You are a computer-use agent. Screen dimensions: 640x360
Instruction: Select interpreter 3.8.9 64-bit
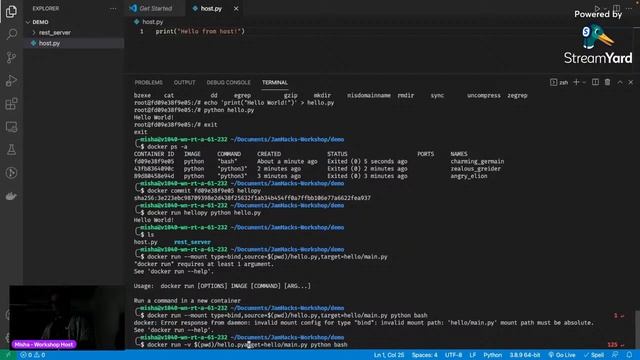tap(524, 355)
